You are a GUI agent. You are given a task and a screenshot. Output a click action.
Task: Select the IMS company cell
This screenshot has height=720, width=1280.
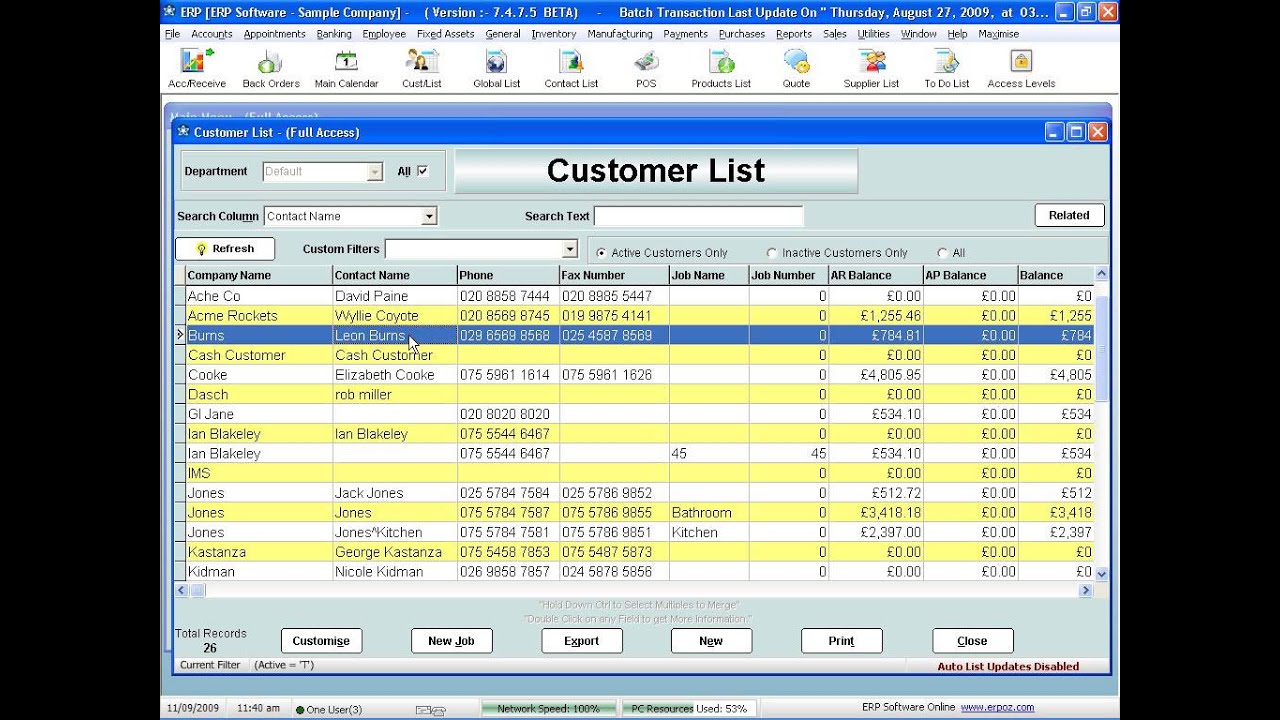[259, 473]
